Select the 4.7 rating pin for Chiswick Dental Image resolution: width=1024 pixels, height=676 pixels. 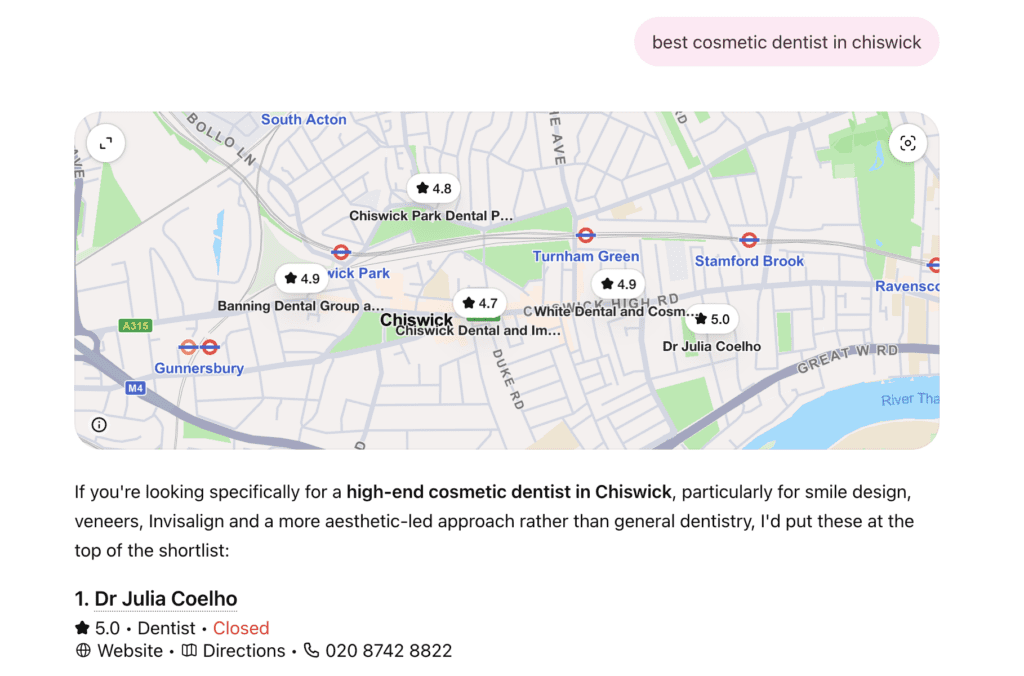tap(480, 303)
